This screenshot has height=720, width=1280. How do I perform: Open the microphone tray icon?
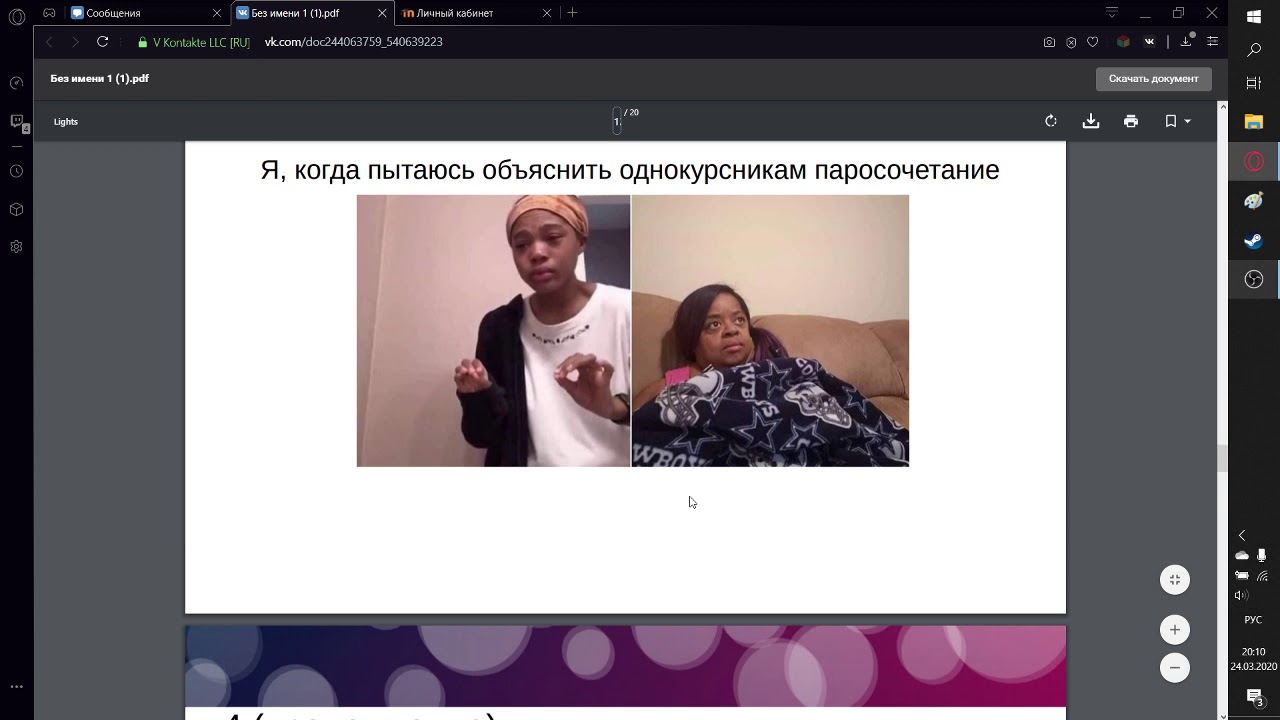(x=1262, y=555)
